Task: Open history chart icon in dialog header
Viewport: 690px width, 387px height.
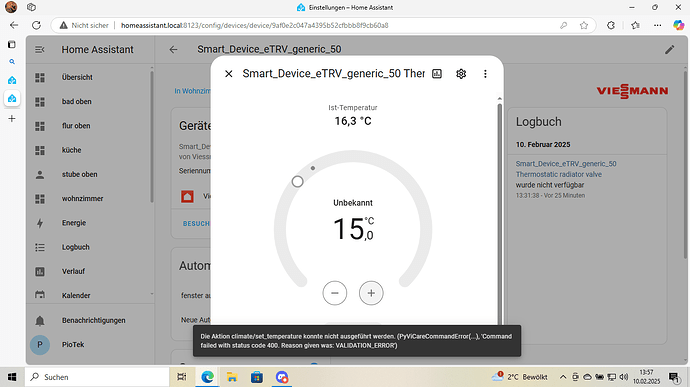Action: 437,74
